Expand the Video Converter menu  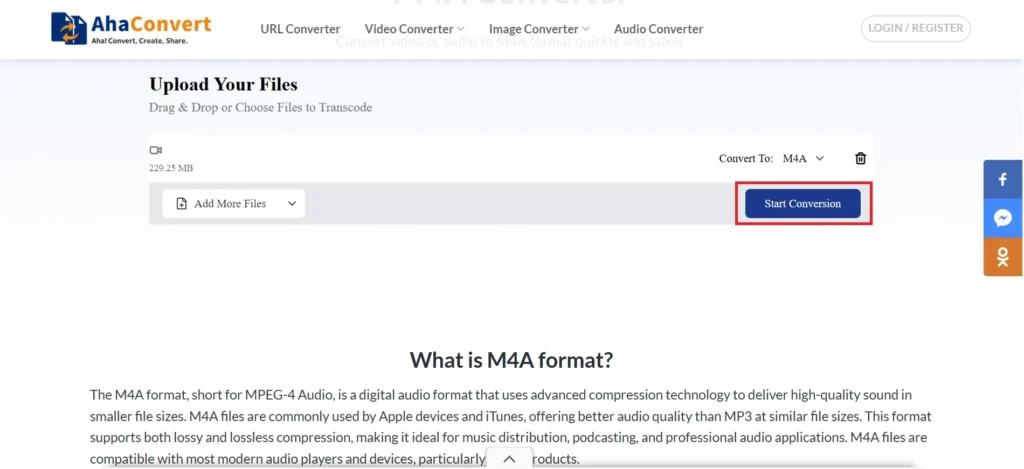[x=414, y=29]
